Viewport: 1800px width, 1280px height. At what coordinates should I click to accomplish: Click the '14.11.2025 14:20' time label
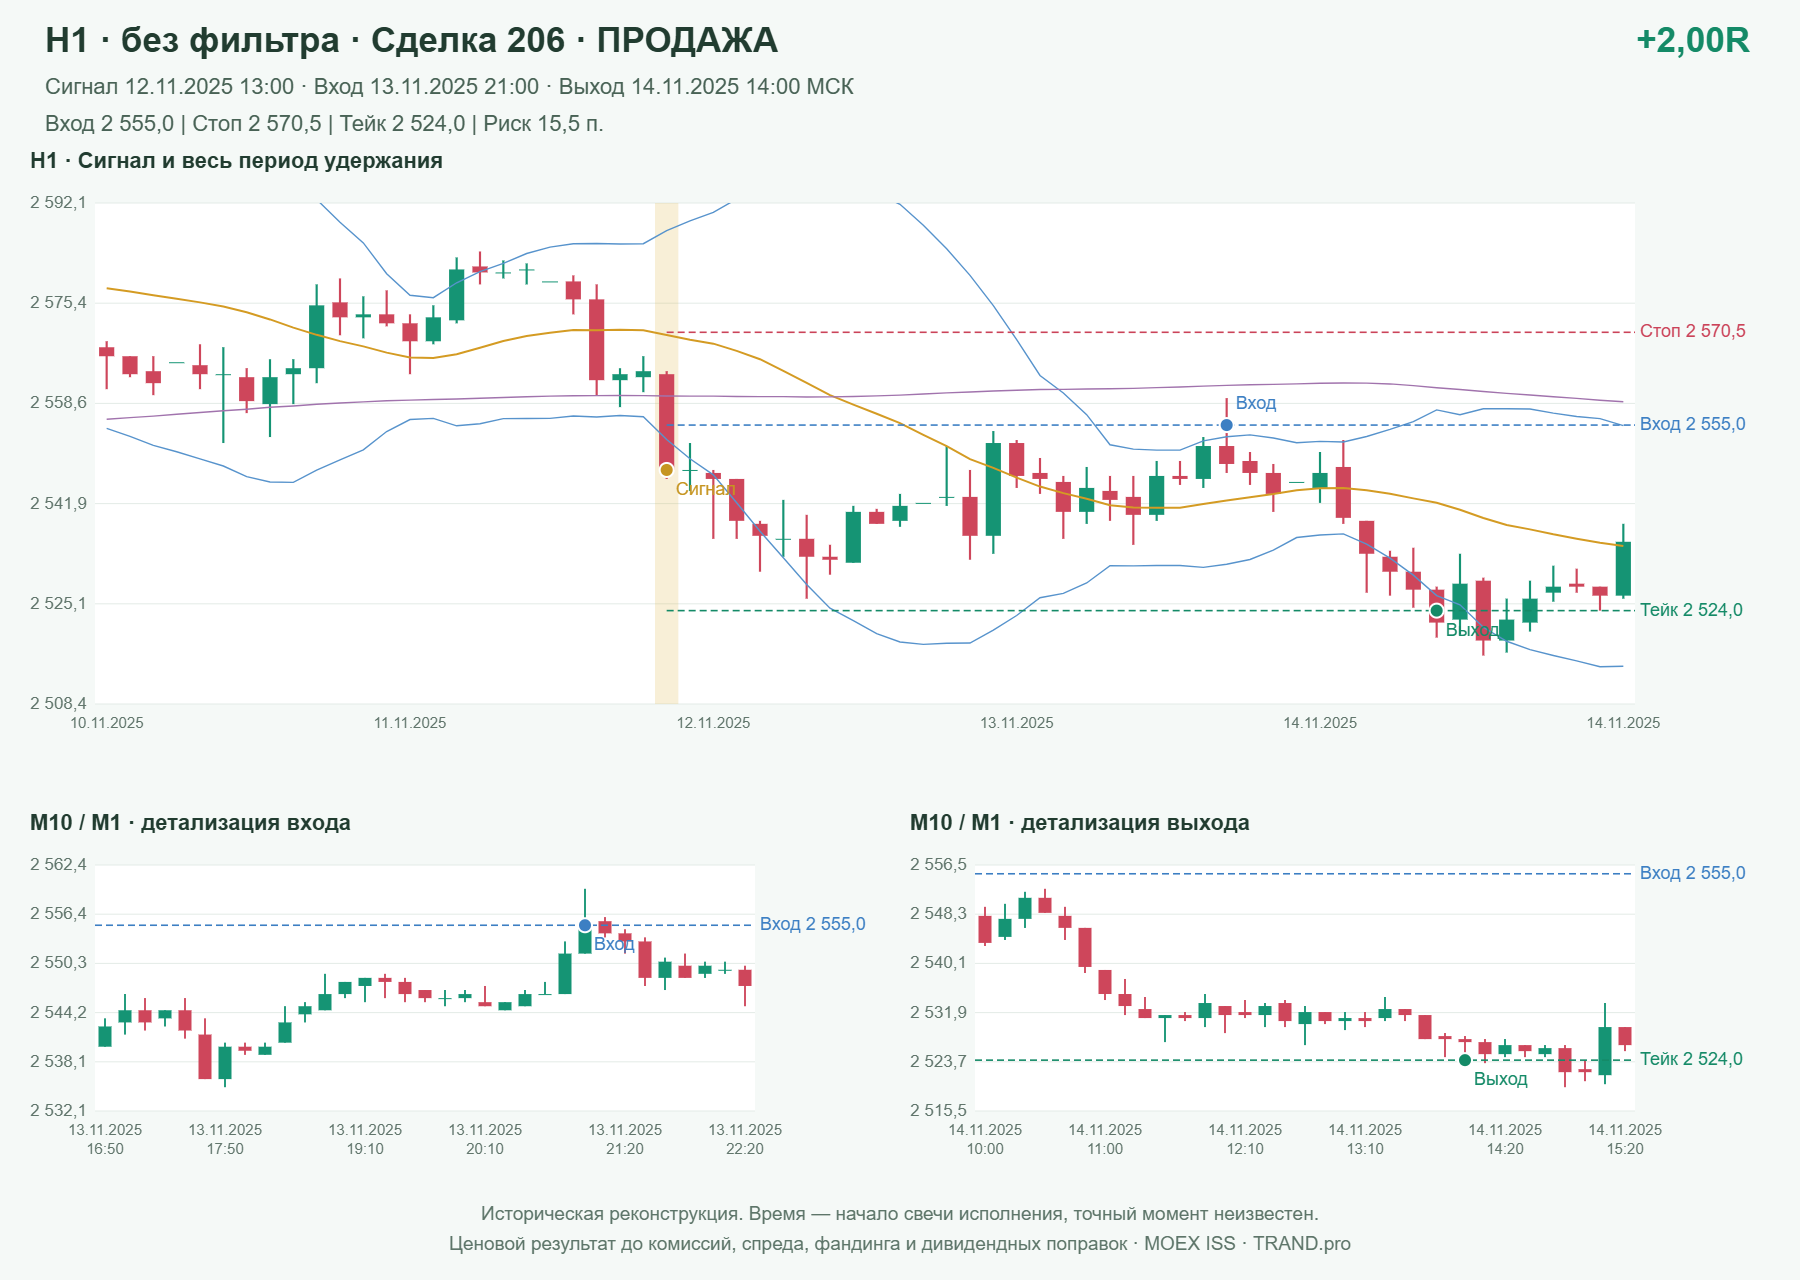click(1505, 1139)
